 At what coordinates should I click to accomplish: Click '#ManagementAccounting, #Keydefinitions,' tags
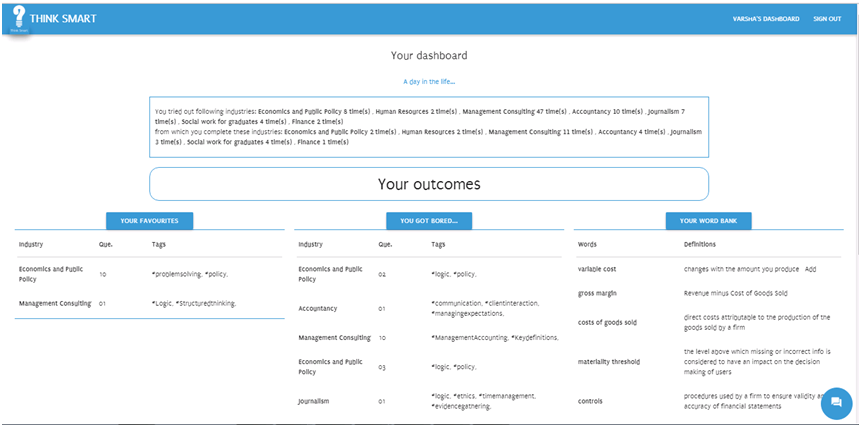click(x=495, y=338)
